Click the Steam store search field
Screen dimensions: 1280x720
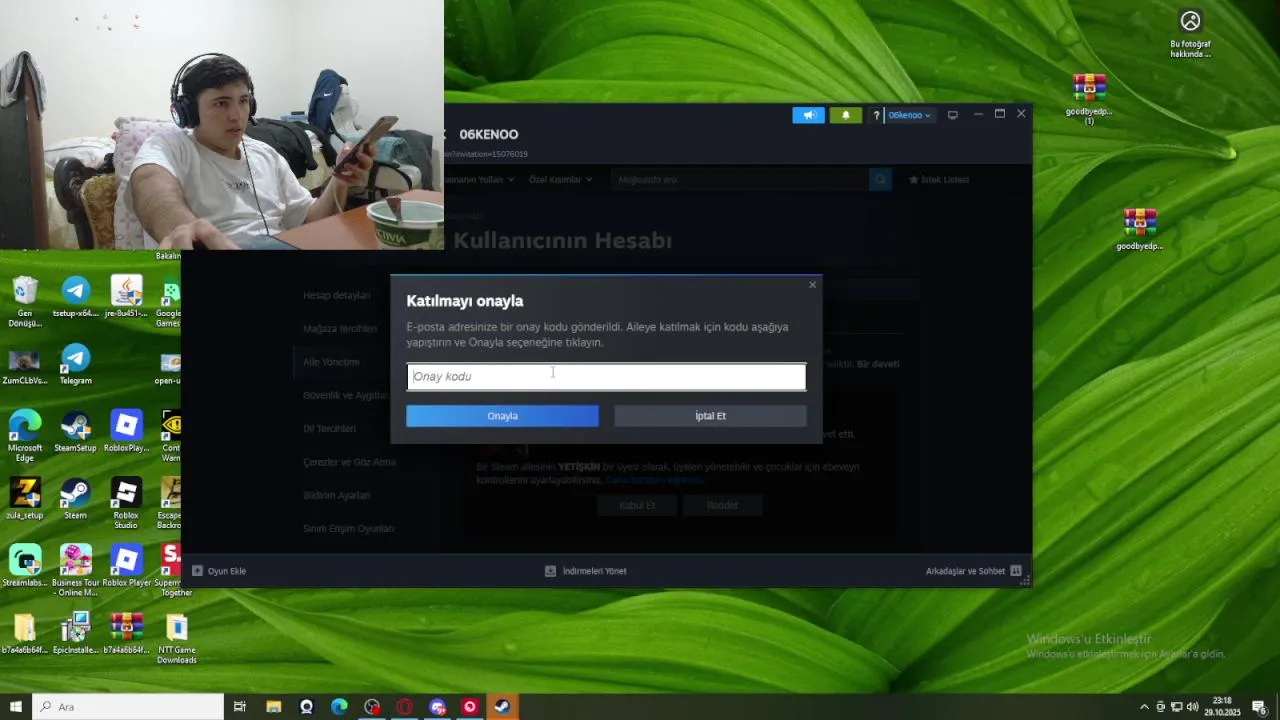click(x=740, y=180)
